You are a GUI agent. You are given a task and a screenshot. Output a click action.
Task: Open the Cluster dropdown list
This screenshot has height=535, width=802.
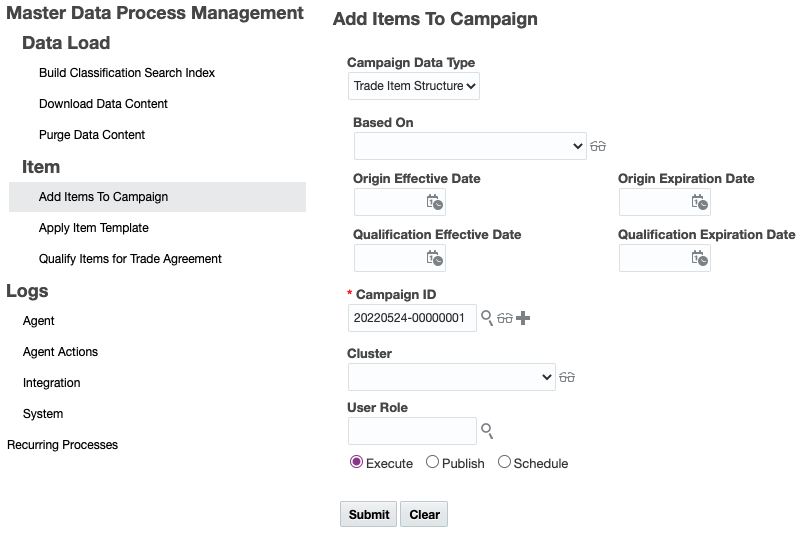(451, 377)
